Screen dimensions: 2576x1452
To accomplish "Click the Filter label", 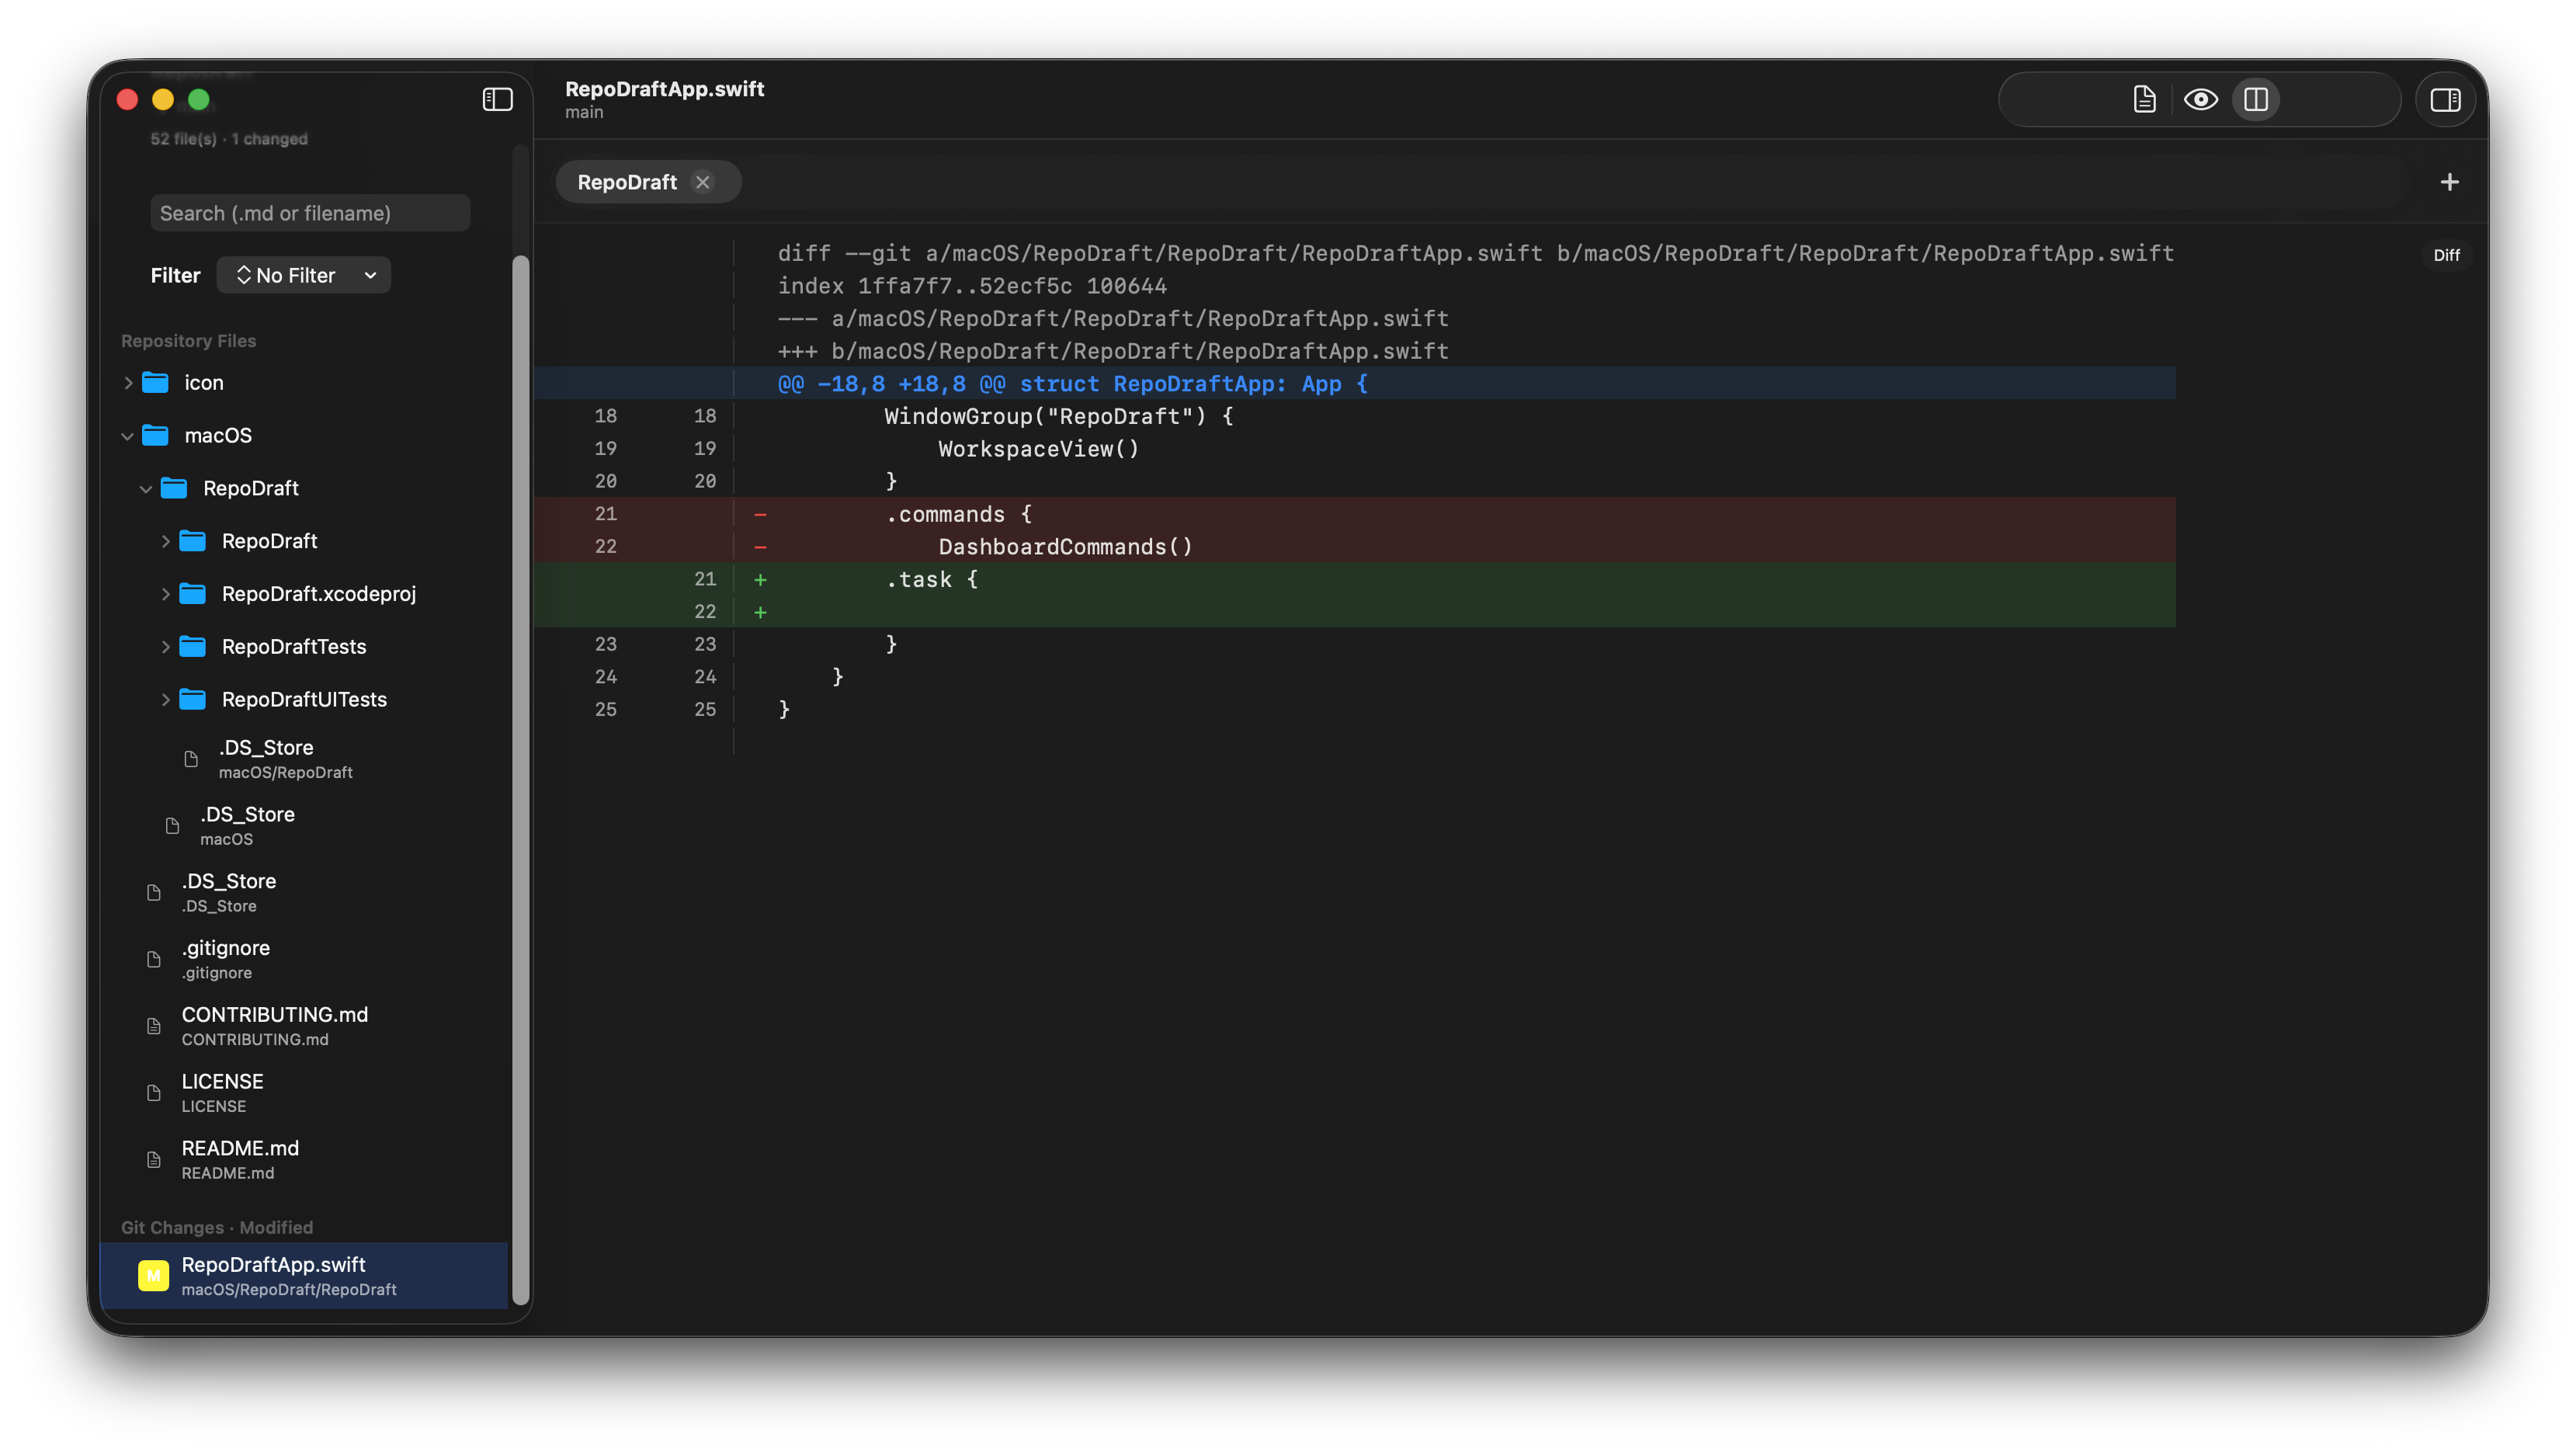I will (175, 275).
